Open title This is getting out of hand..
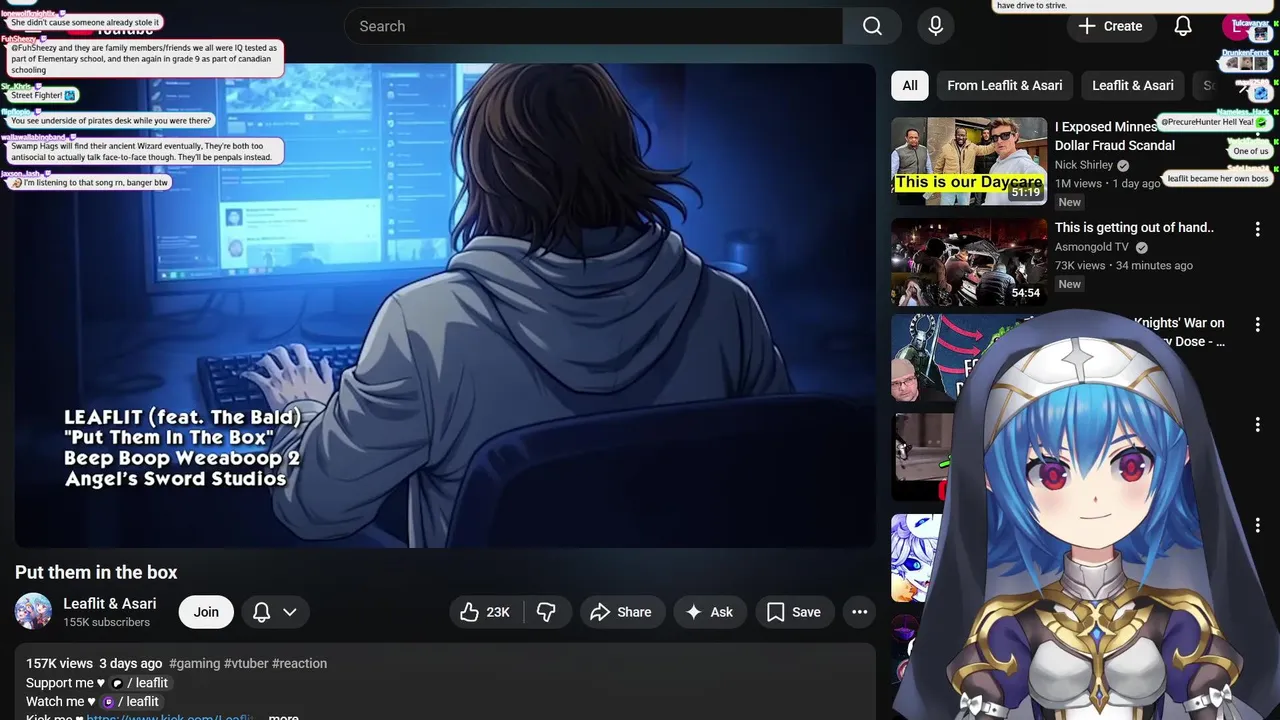1280x720 pixels. 1134,227
